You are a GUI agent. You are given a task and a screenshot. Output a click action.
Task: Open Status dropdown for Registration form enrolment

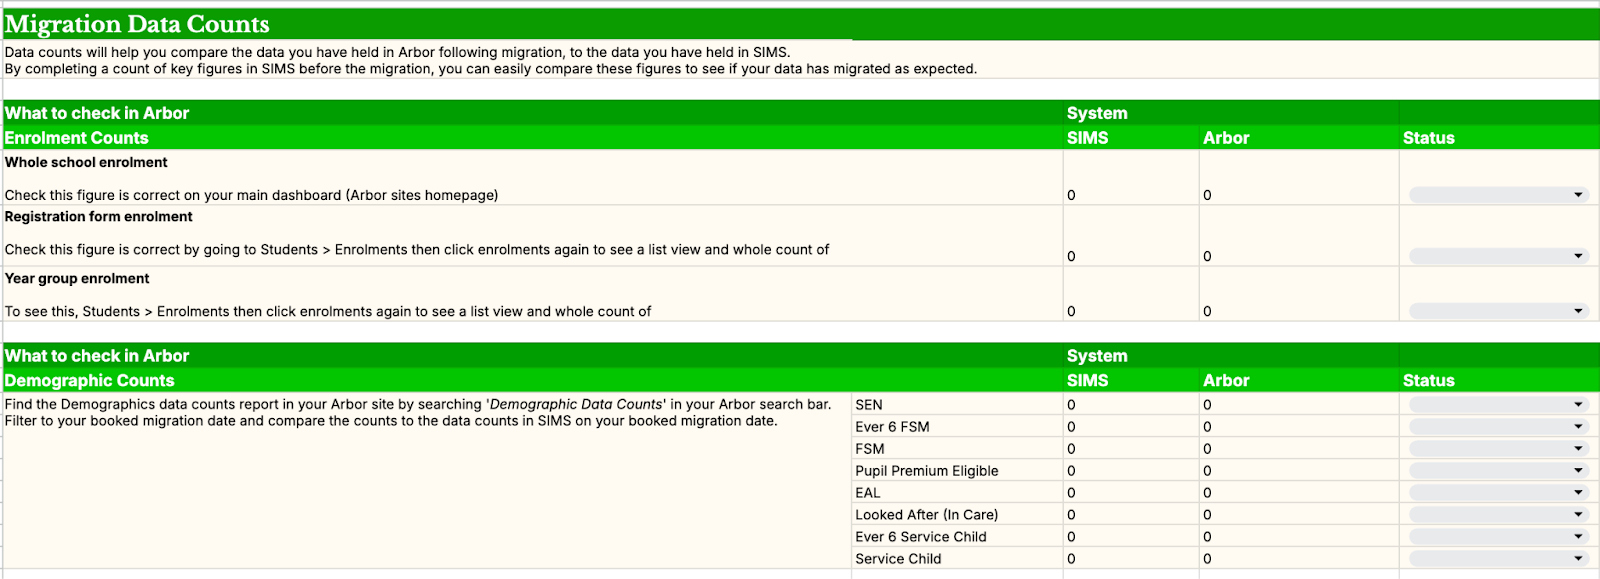(1497, 256)
